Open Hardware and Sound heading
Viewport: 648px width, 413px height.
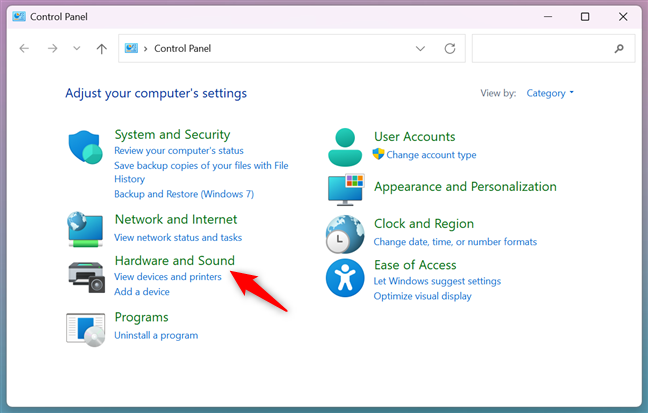[175, 260]
